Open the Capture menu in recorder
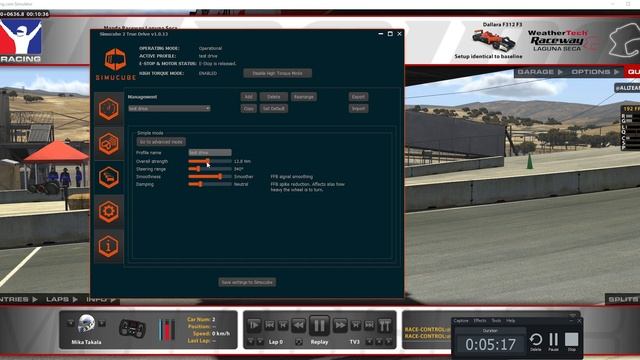 pos(461,321)
